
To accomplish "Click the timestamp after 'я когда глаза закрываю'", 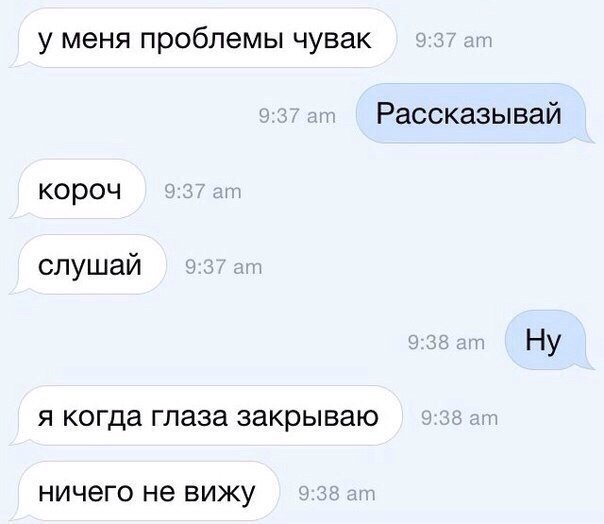I will tap(459, 418).
